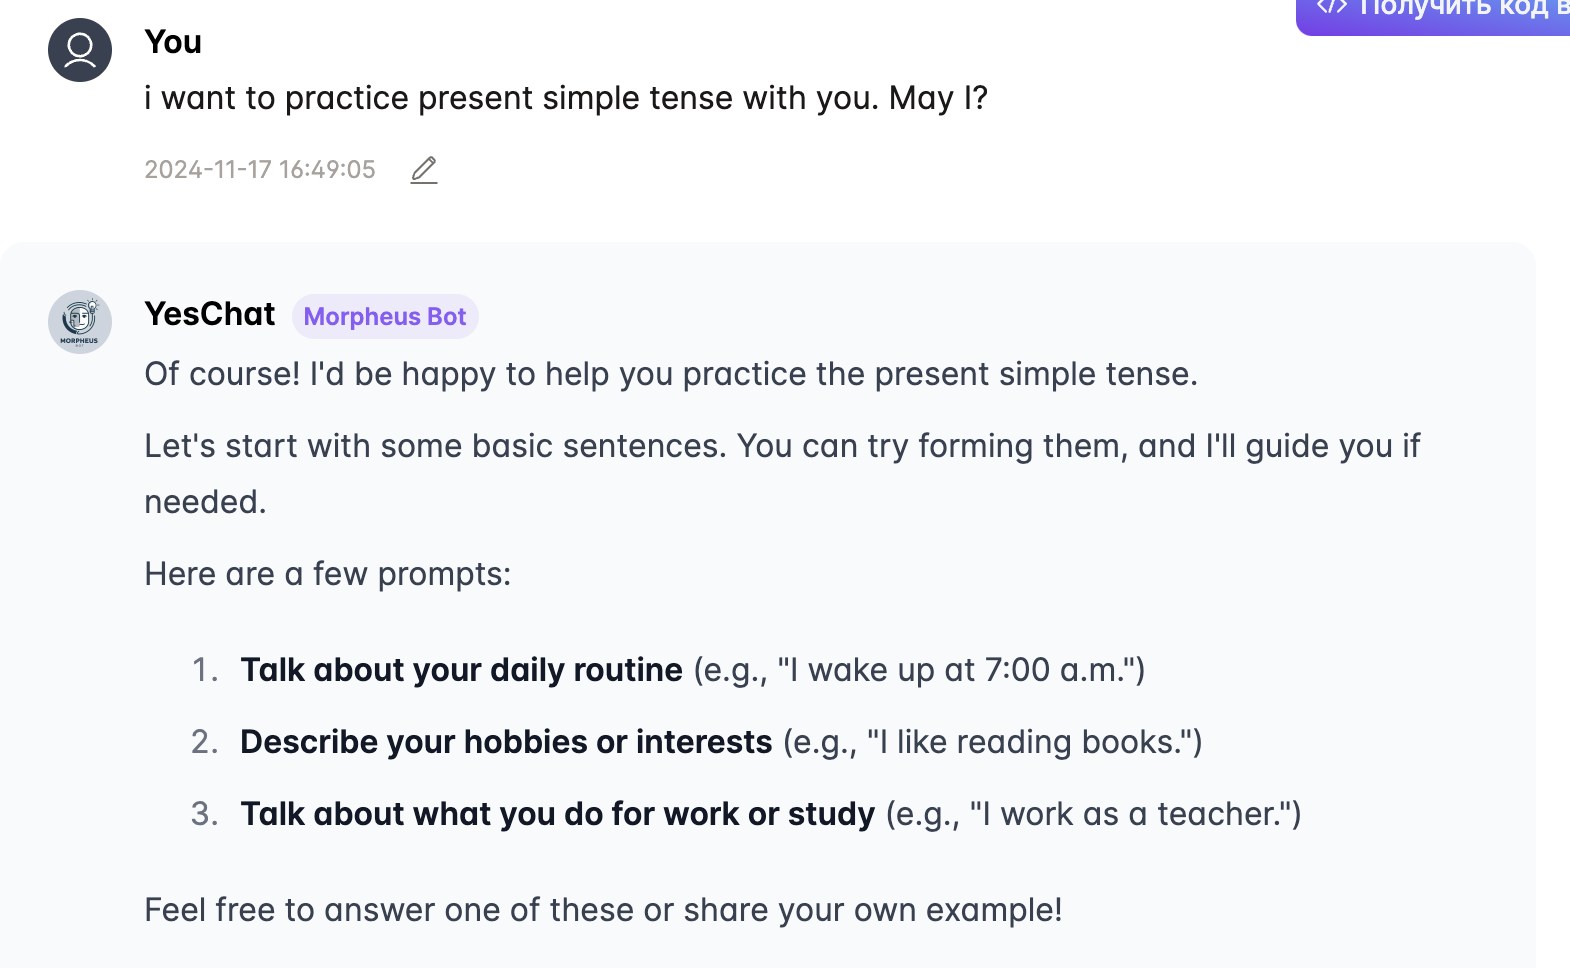Screen dimensions: 1570x968
Task: Click the 'Feel free to answer one of these' line
Action: click(x=603, y=910)
